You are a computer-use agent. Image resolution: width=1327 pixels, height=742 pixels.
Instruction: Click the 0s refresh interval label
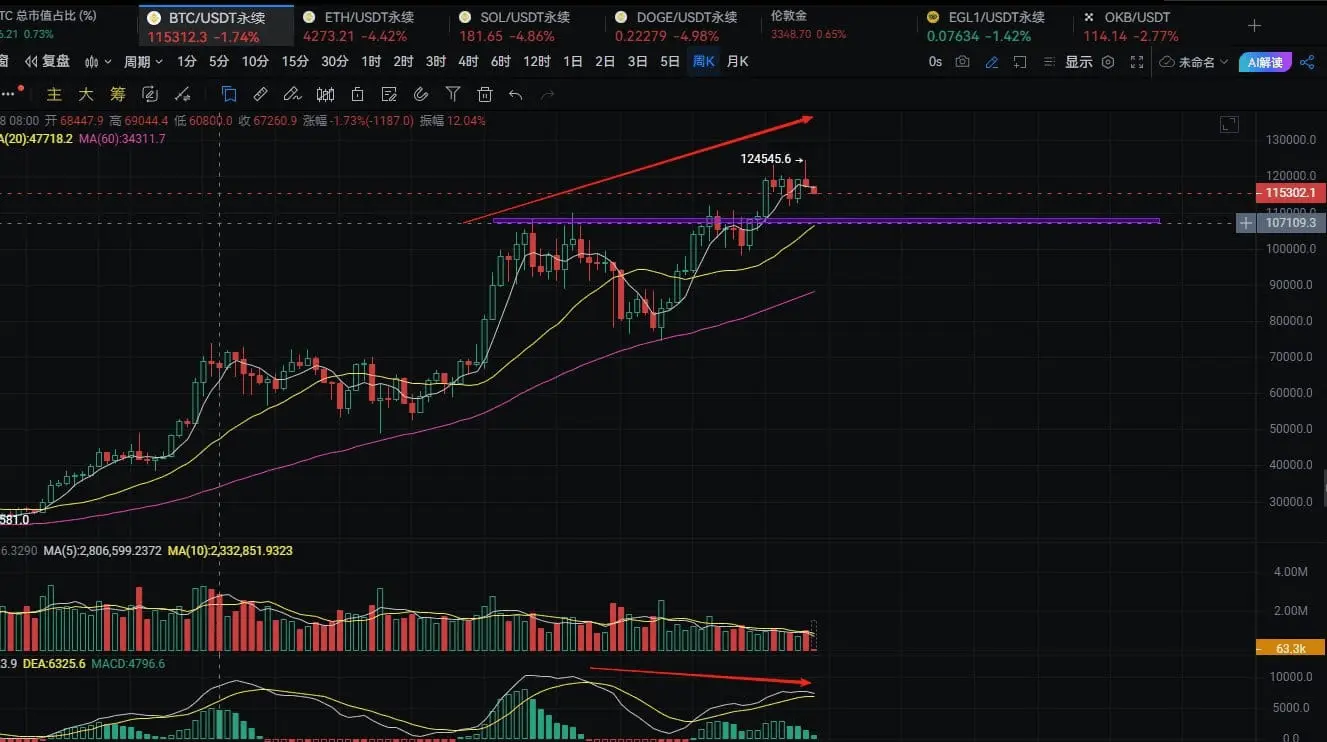pyautogui.click(x=935, y=62)
